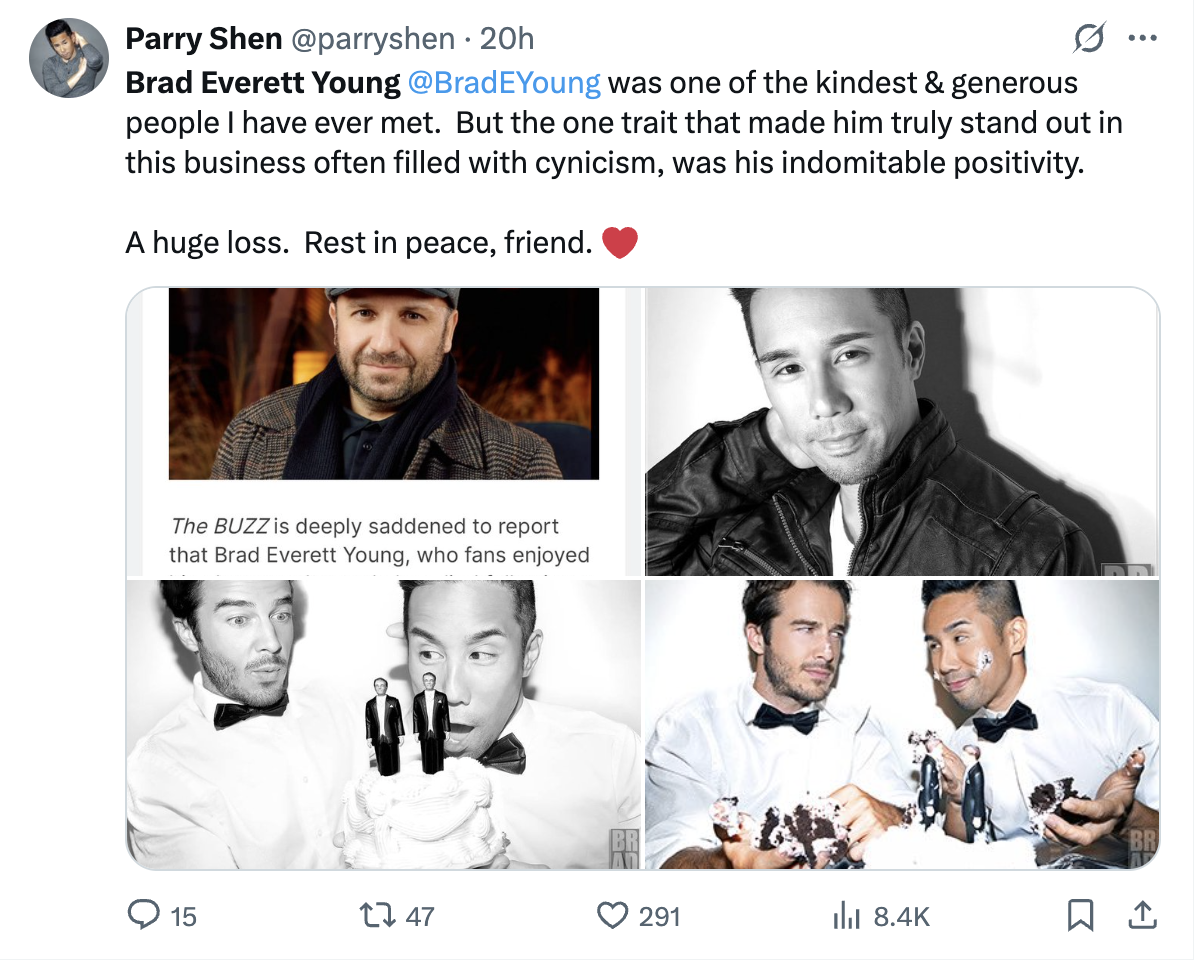Like the post with heart icon
Image resolution: width=1194 pixels, height=960 pixels.
pos(612,914)
